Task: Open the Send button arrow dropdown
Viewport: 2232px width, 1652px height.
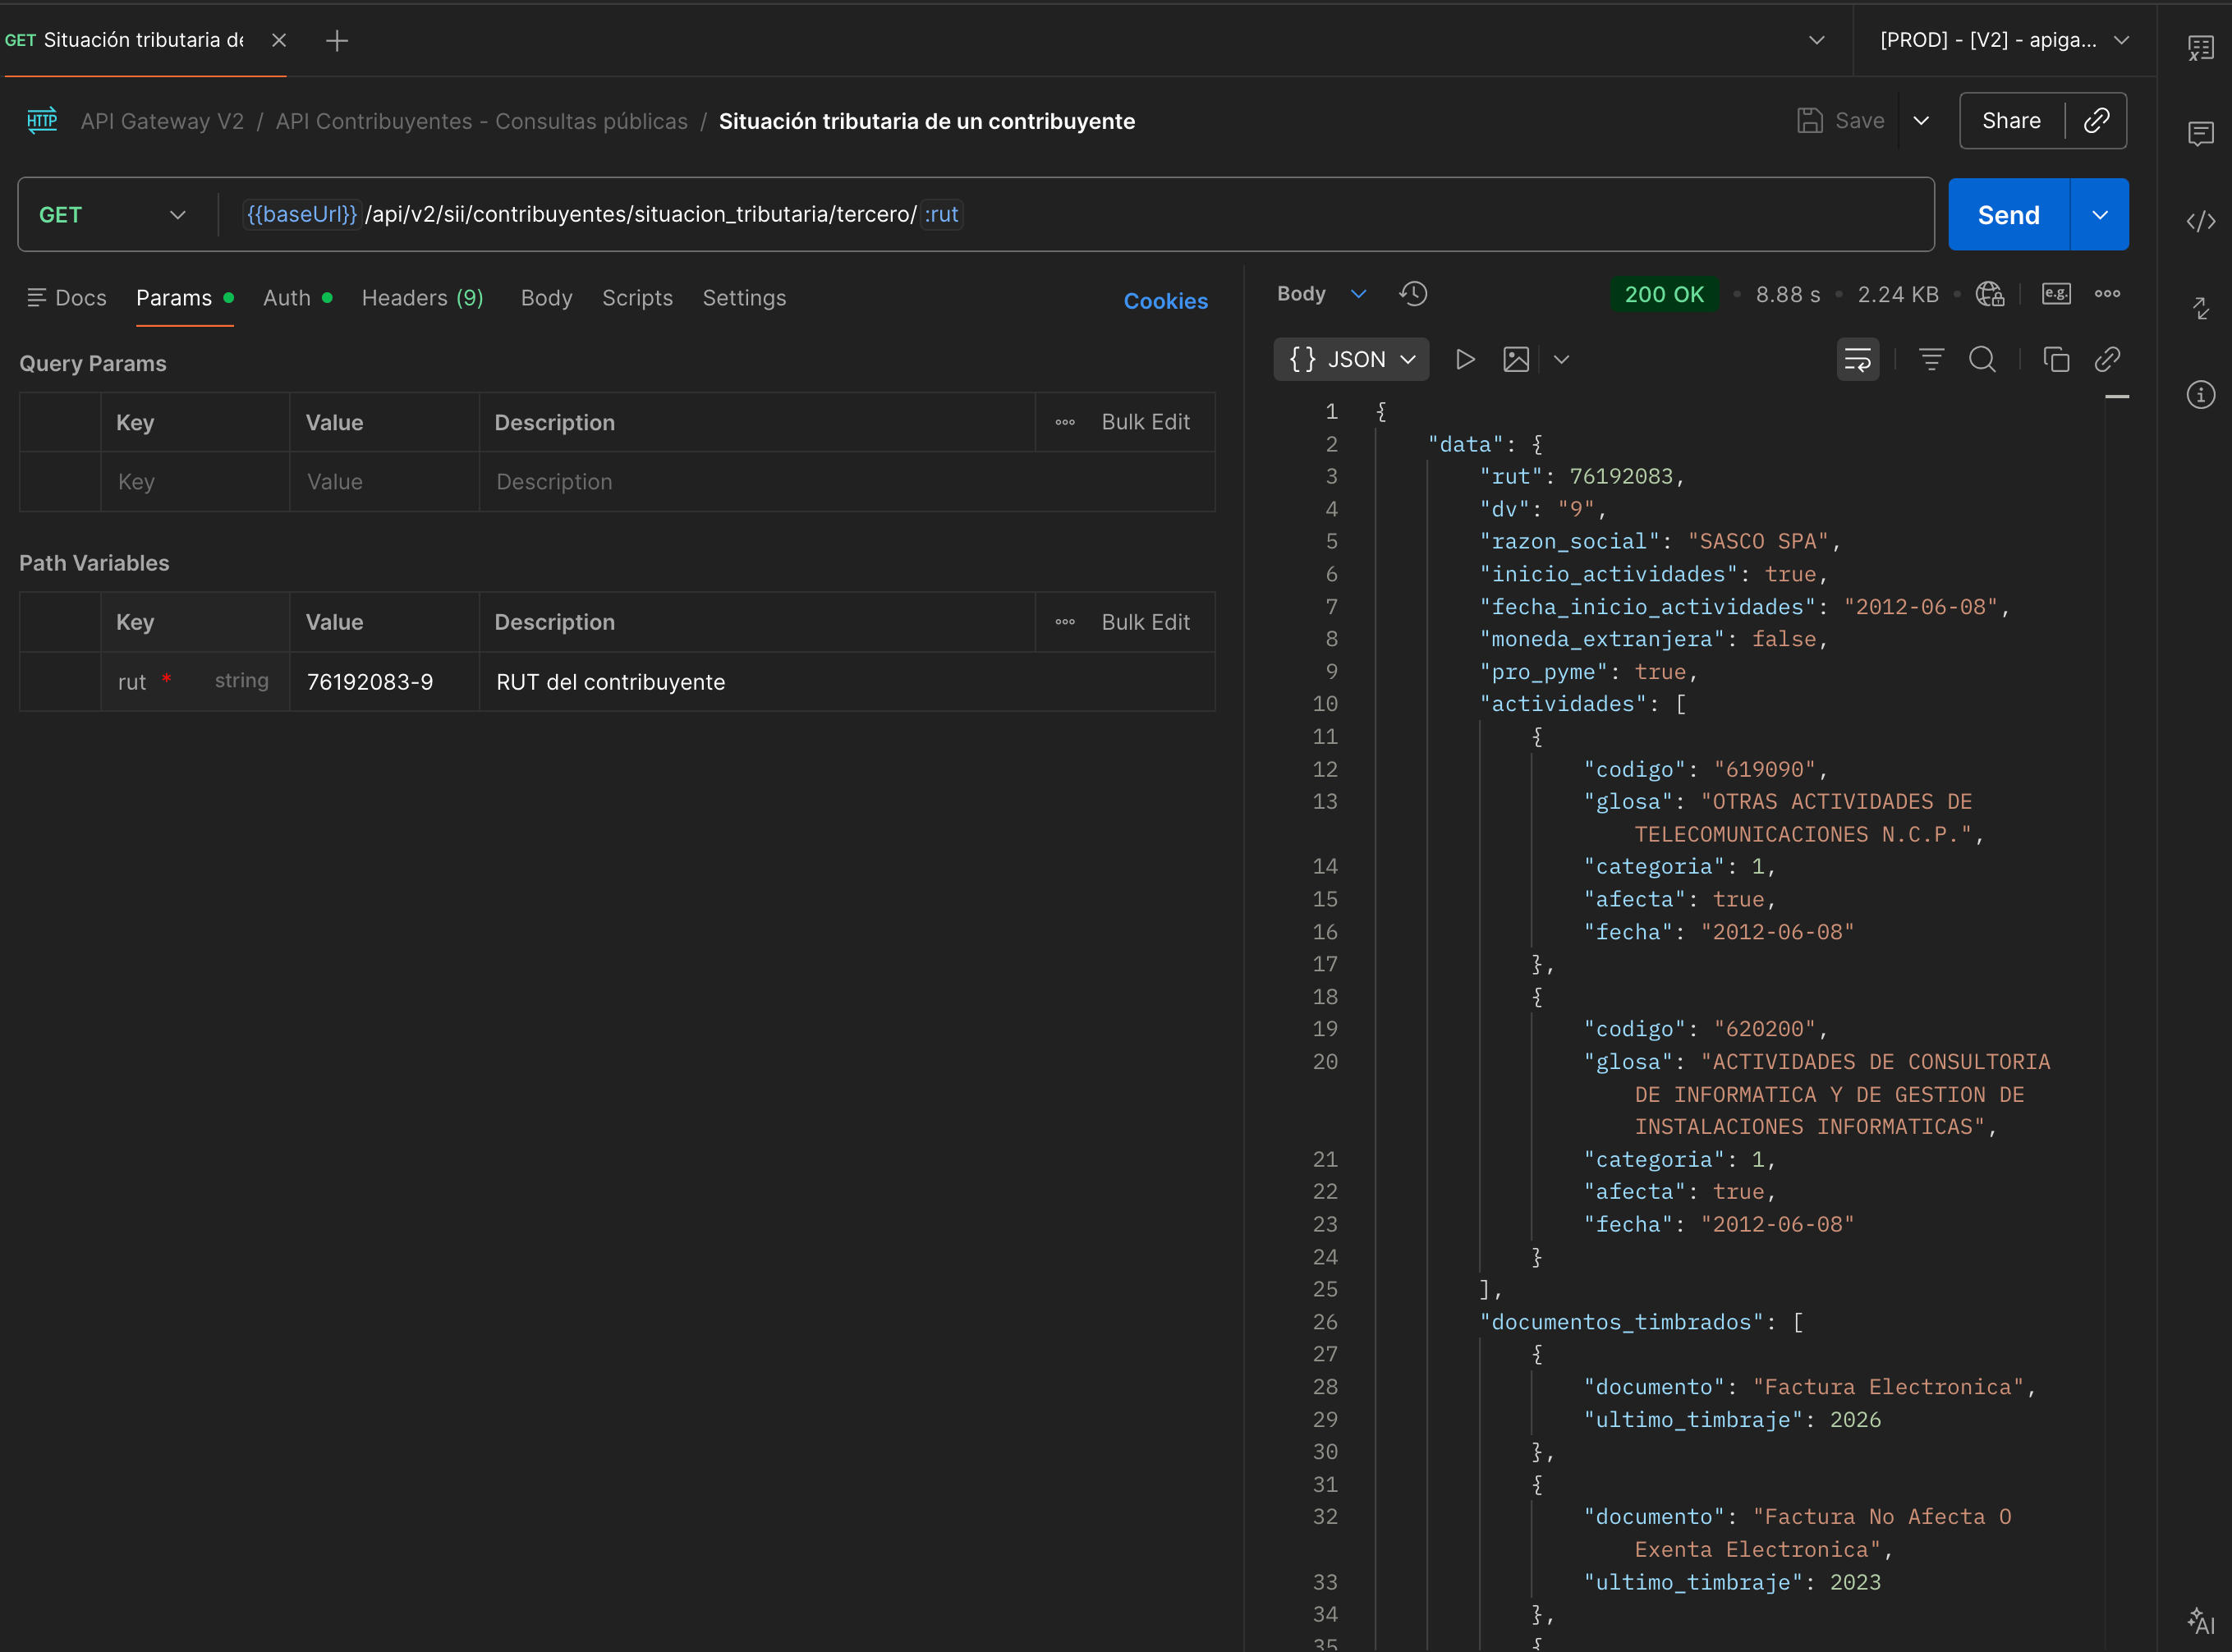Action: pyautogui.click(x=2099, y=215)
